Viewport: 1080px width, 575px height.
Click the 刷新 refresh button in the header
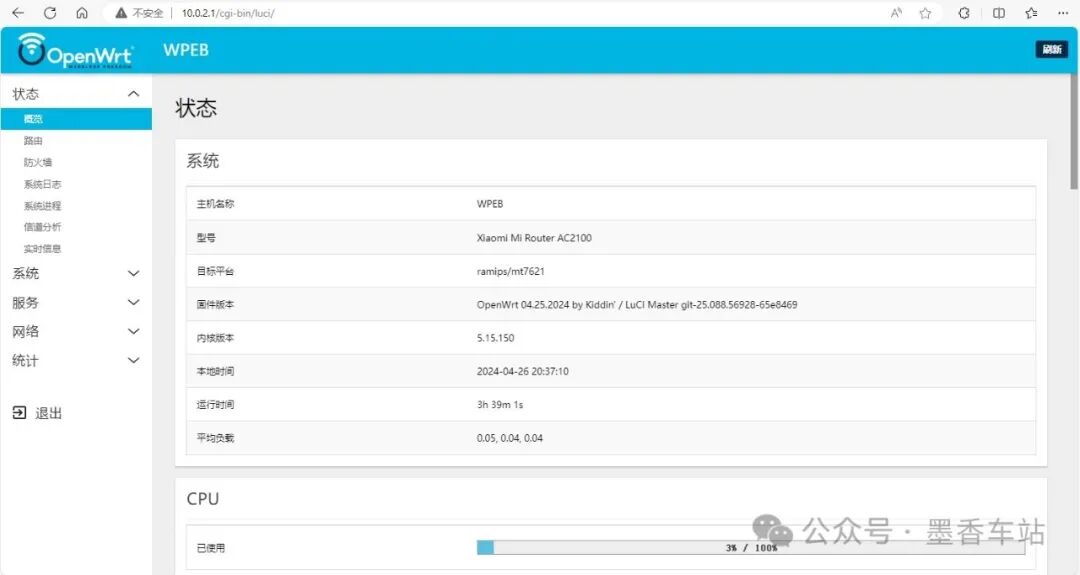[x=1051, y=50]
